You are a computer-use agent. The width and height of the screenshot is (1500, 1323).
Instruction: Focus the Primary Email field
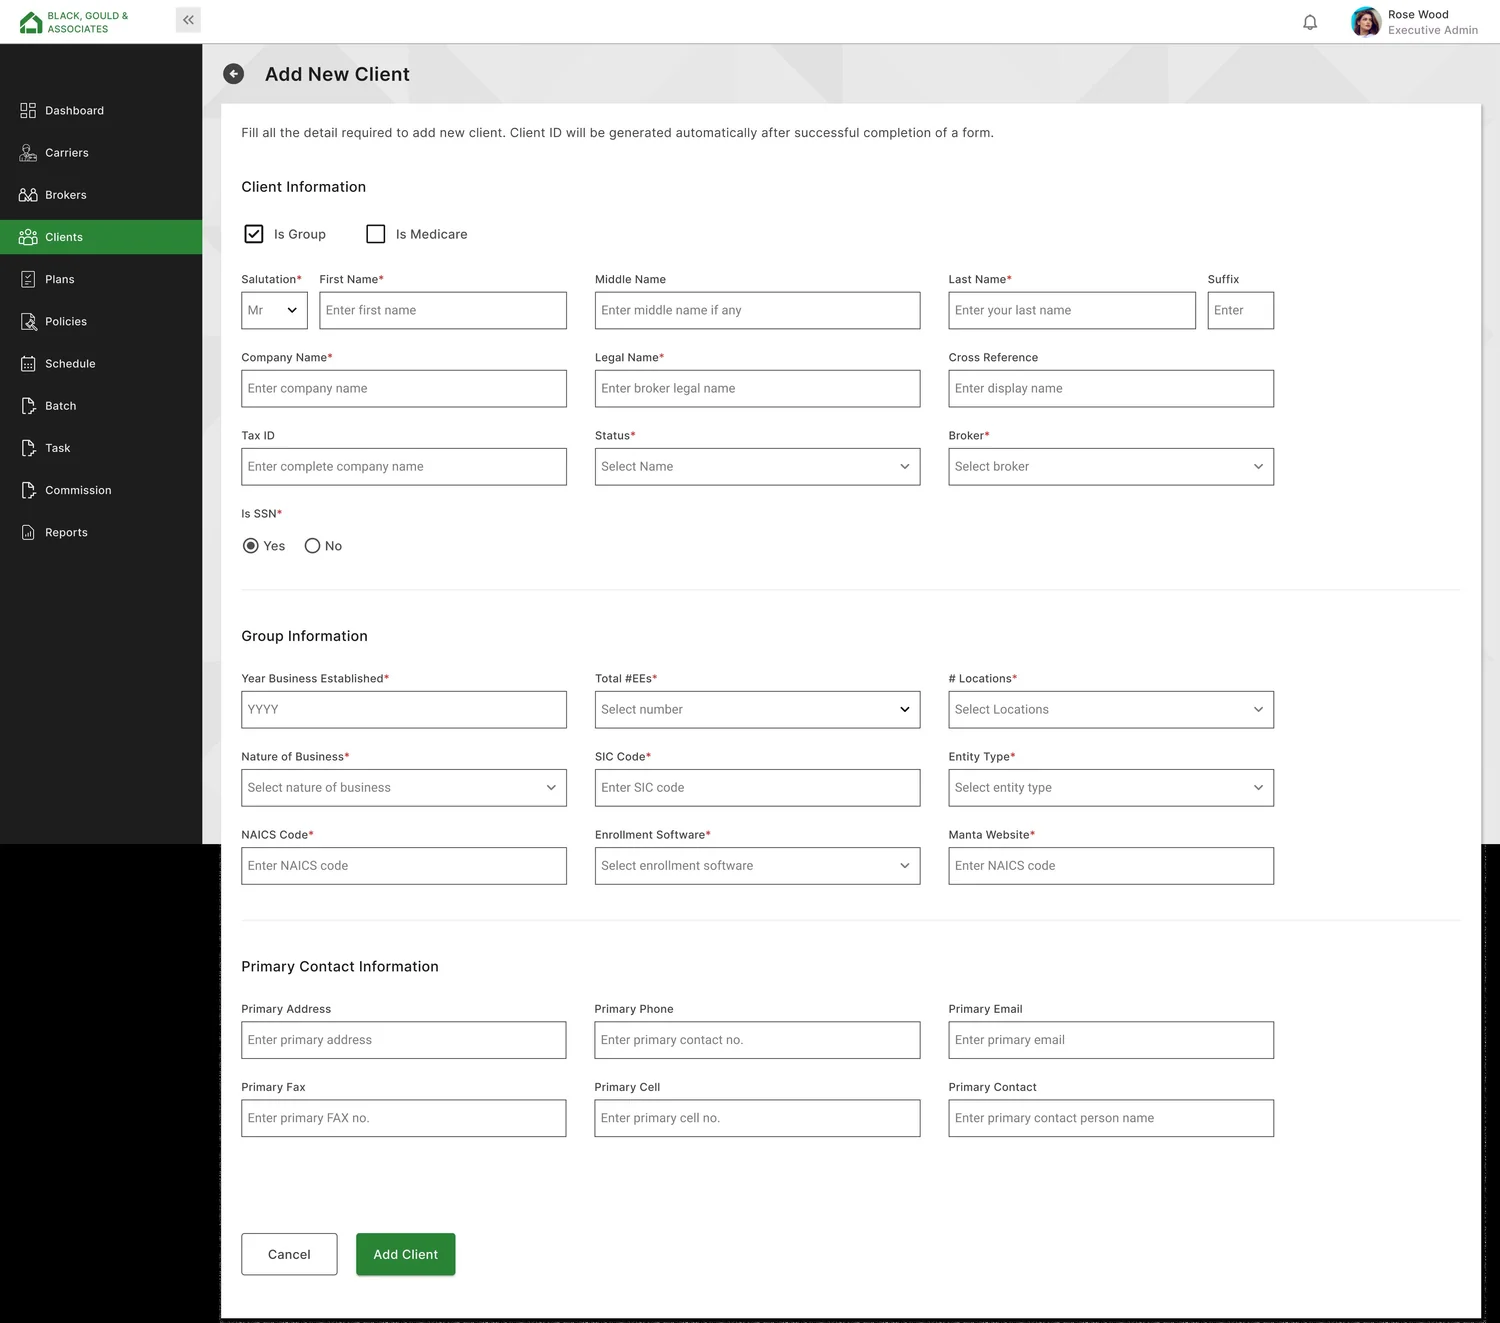coord(1111,1040)
